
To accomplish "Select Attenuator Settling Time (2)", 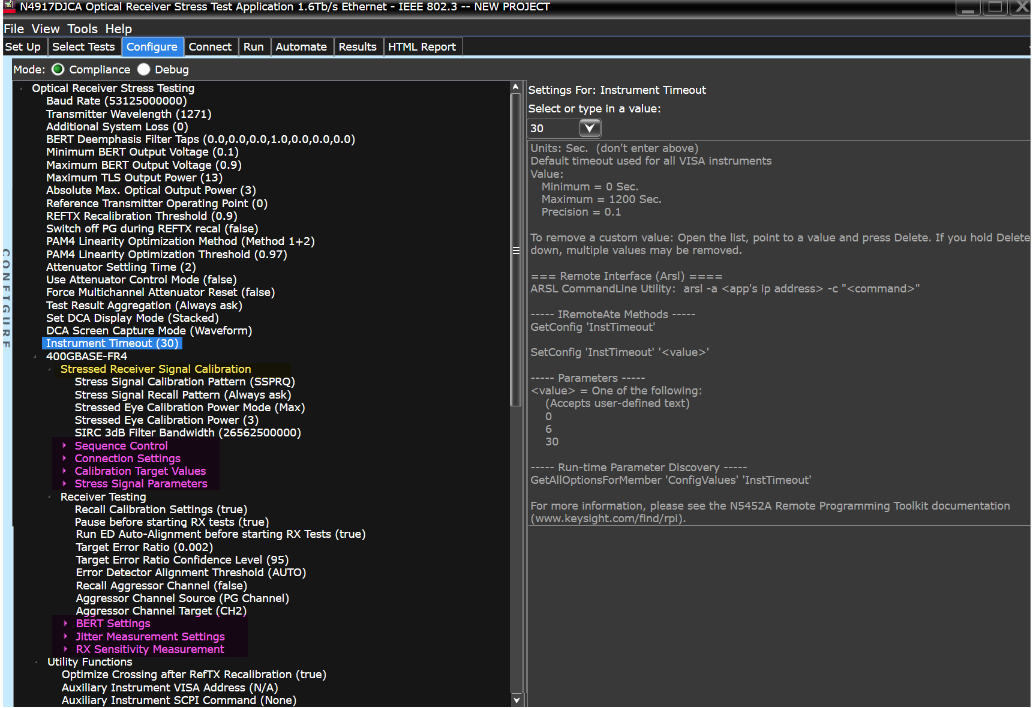I will point(121,267).
